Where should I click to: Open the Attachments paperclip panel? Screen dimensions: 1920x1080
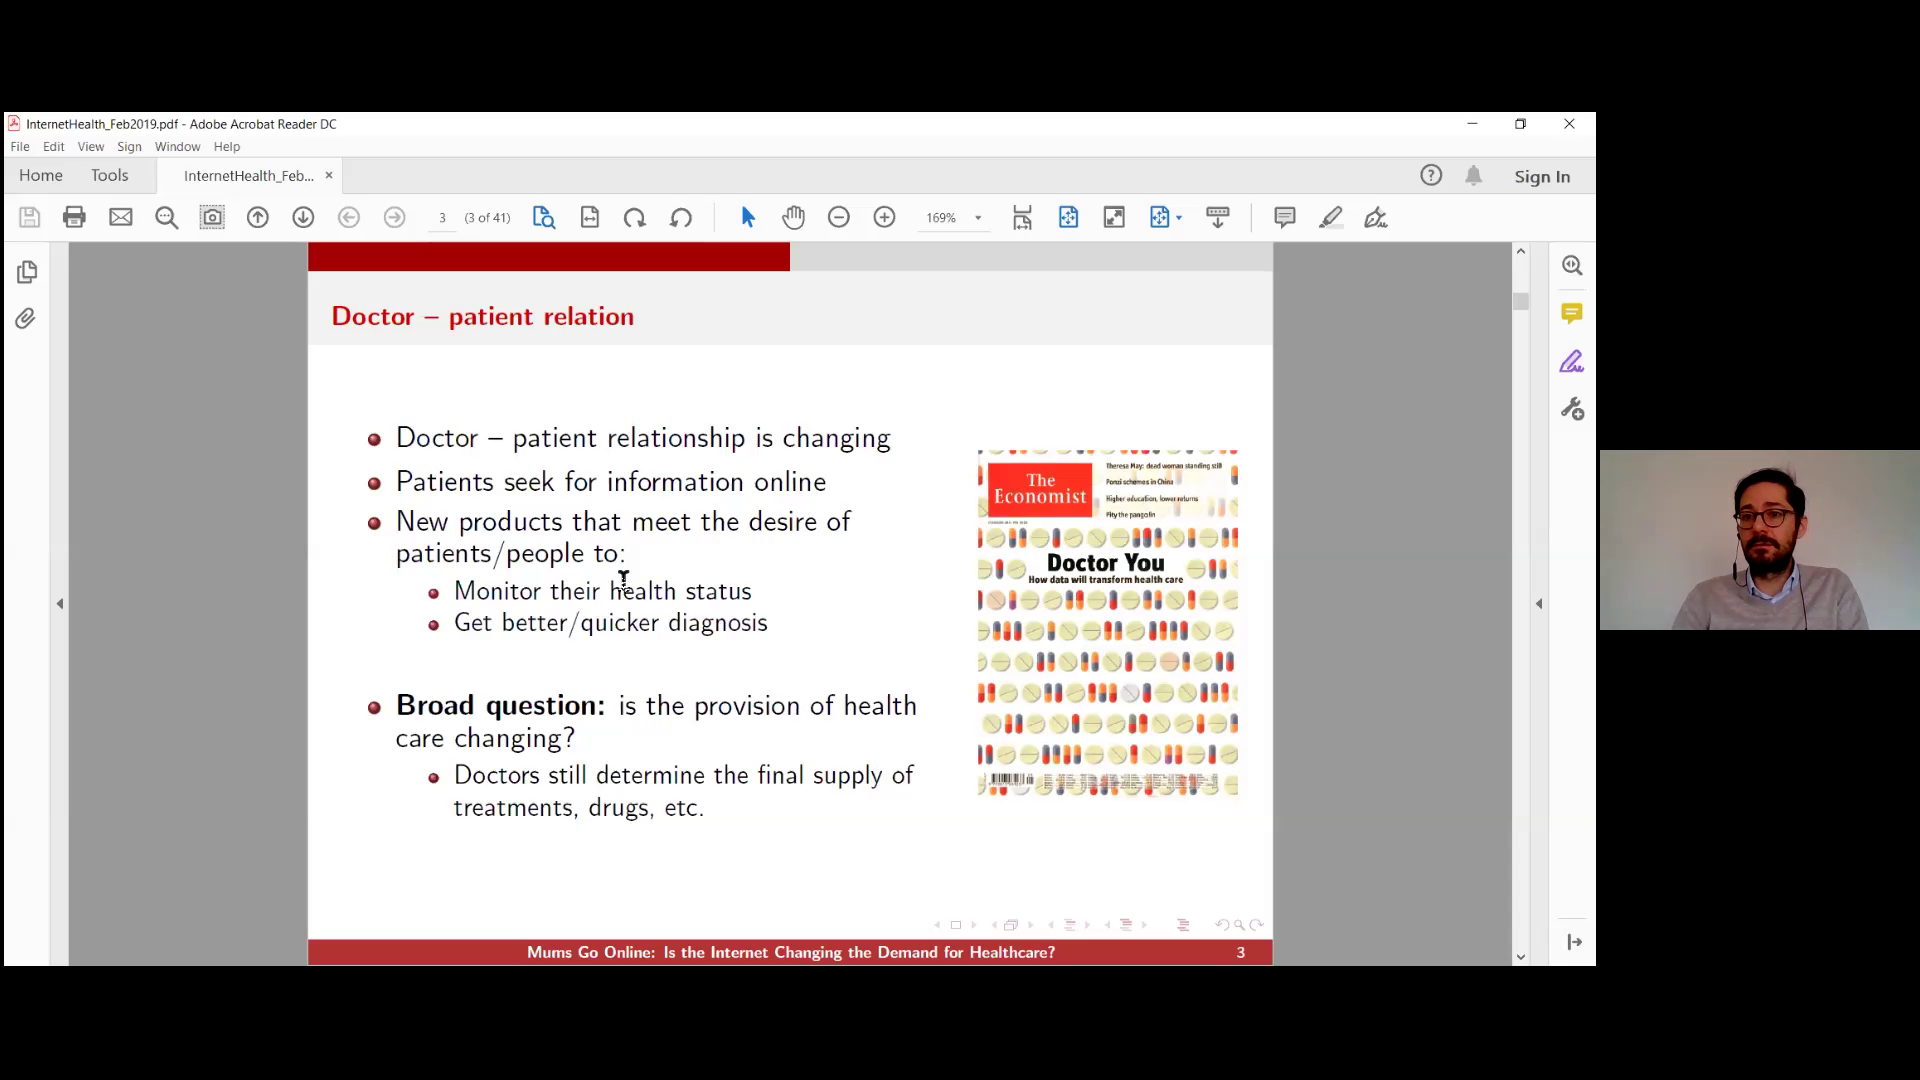pos(26,319)
